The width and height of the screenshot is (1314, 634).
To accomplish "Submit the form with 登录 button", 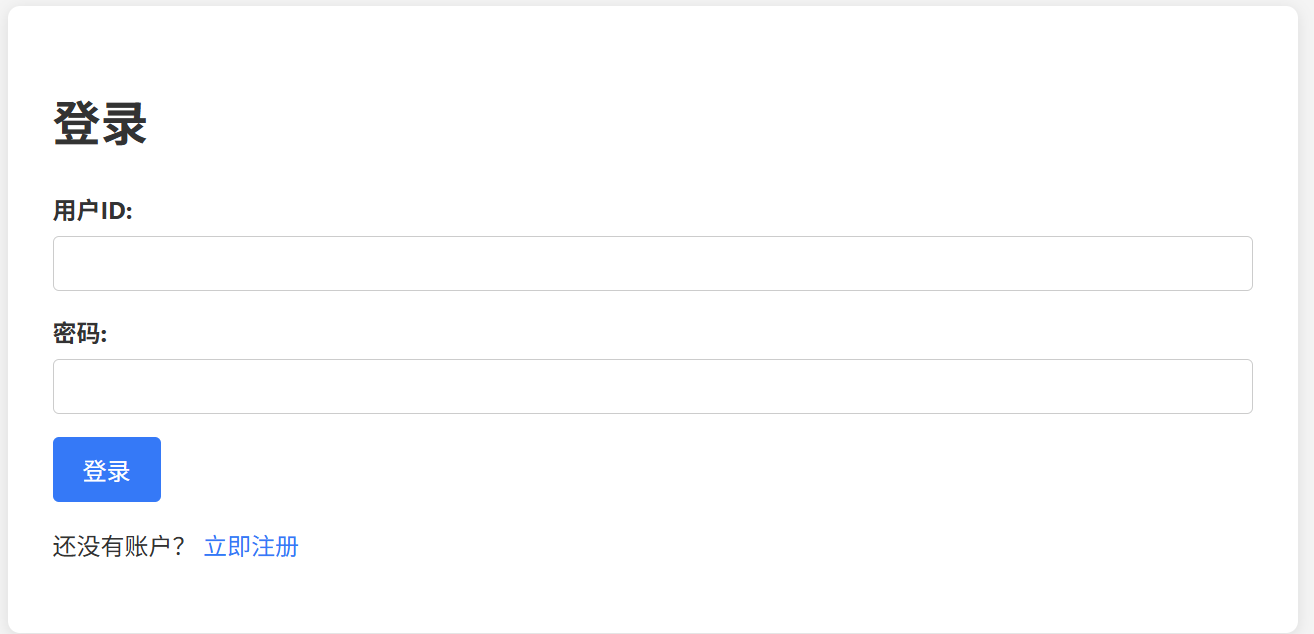I will [107, 470].
